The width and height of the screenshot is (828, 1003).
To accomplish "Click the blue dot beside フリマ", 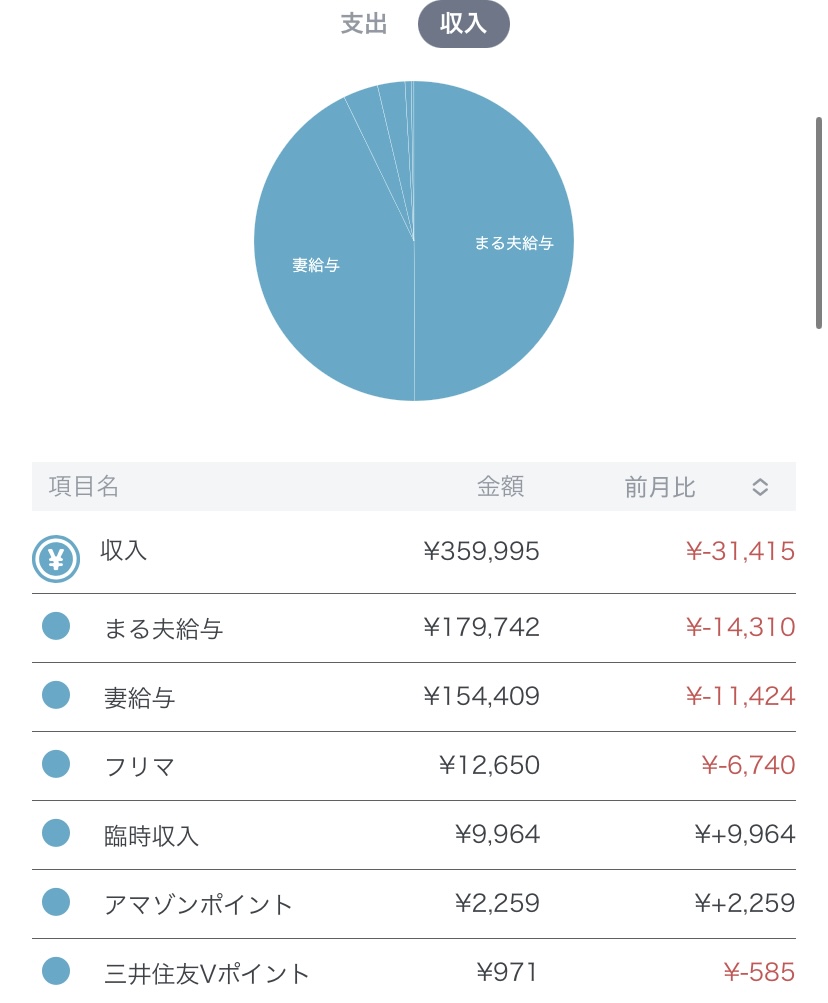I will click(56, 764).
